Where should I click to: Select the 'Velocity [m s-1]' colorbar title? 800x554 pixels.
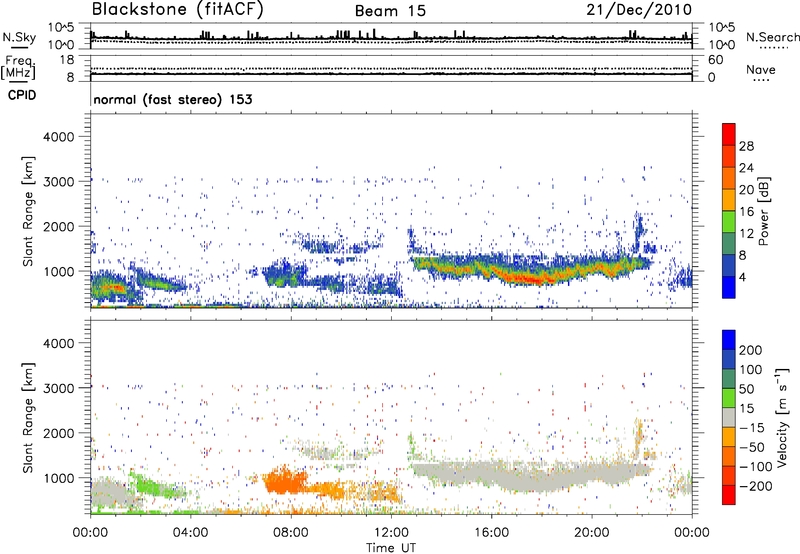pos(782,417)
